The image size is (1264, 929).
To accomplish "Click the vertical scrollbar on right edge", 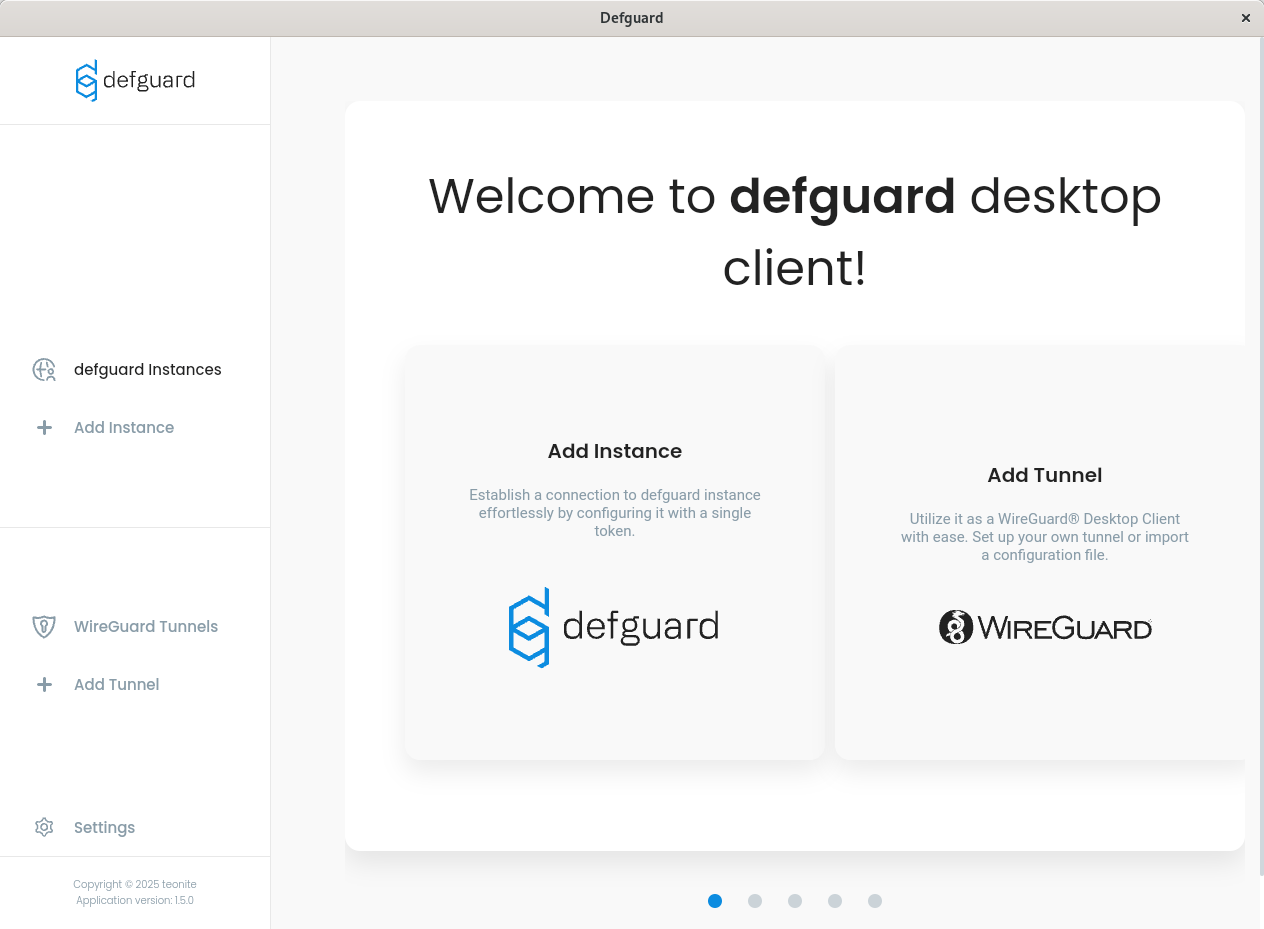I will pyautogui.click(x=1259, y=450).
